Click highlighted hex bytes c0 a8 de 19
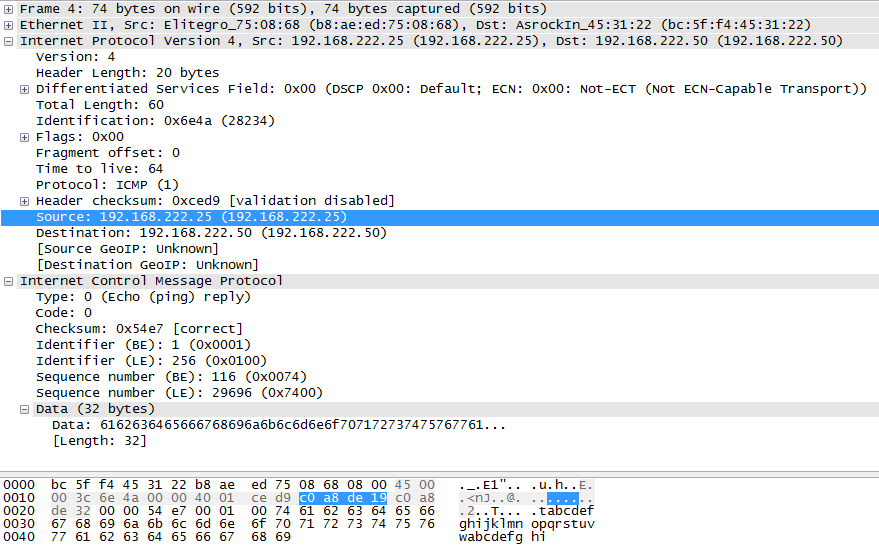The height and width of the screenshot is (549, 879). pos(343,498)
